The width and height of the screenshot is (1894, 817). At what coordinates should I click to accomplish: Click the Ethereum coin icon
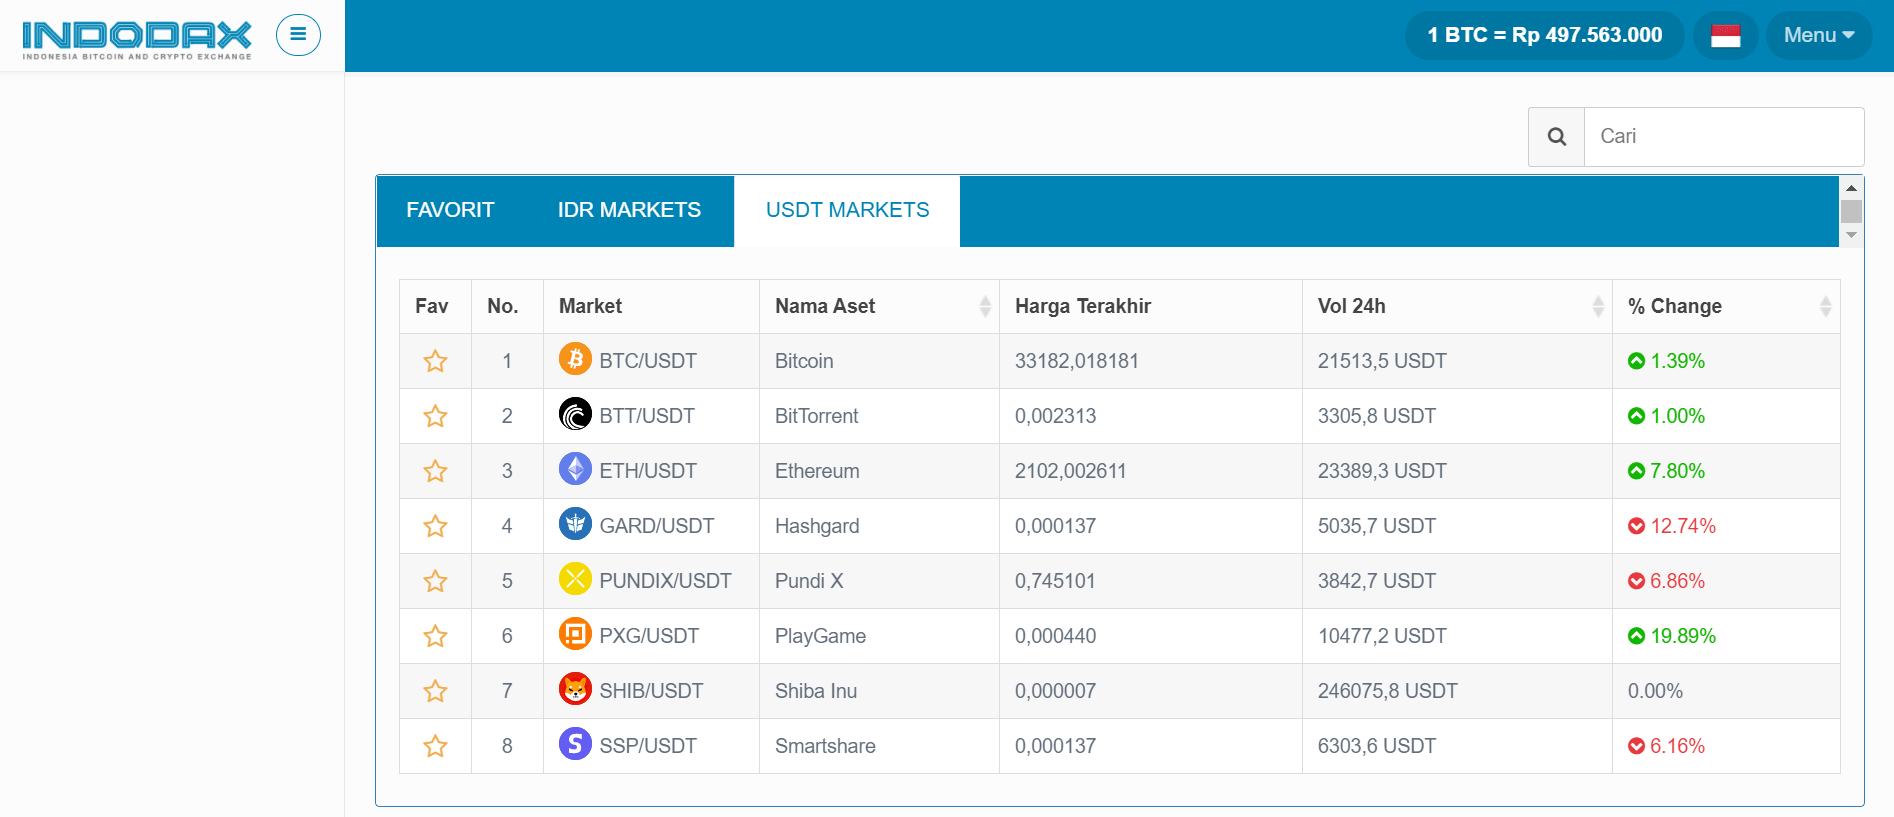pyautogui.click(x=575, y=469)
